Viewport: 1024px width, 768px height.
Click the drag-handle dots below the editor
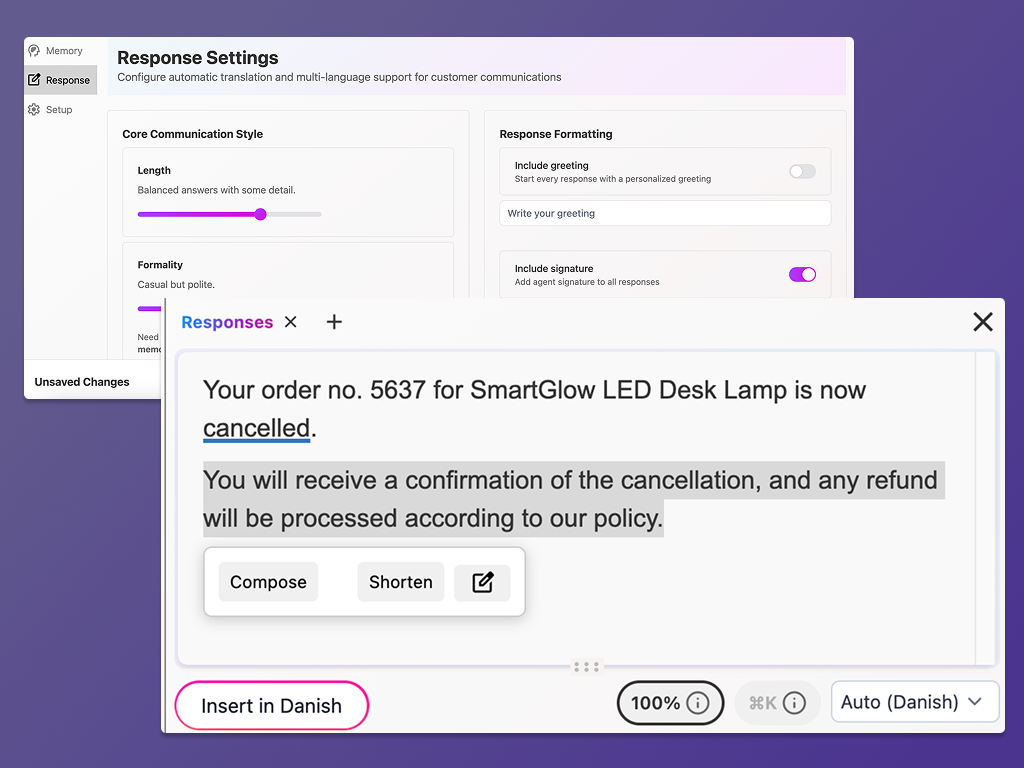point(586,666)
